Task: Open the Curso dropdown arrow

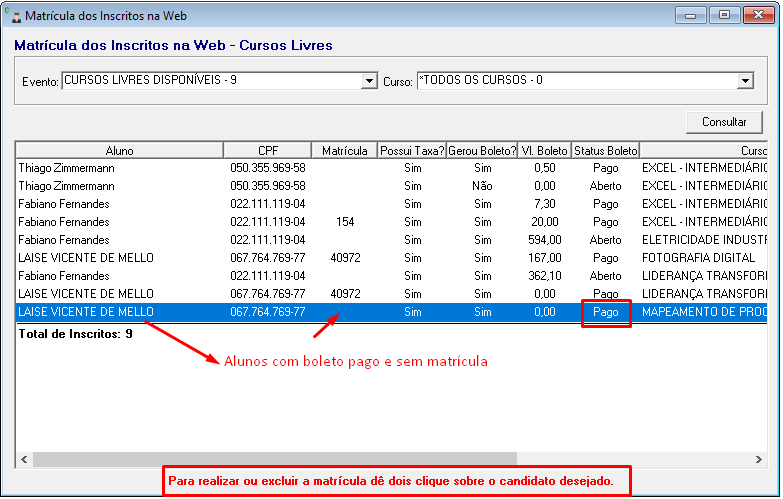Action: coord(745,81)
